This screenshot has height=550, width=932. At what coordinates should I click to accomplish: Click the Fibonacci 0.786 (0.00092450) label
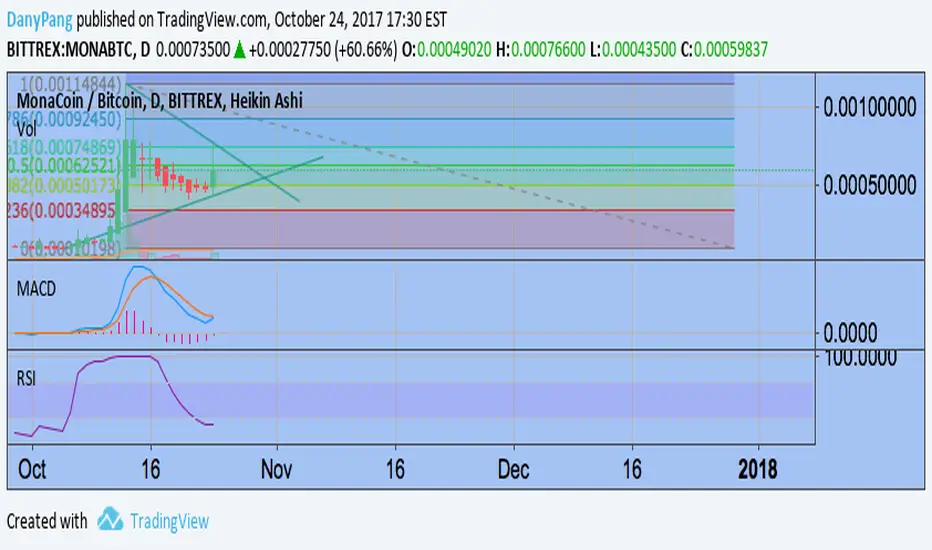pos(64,119)
